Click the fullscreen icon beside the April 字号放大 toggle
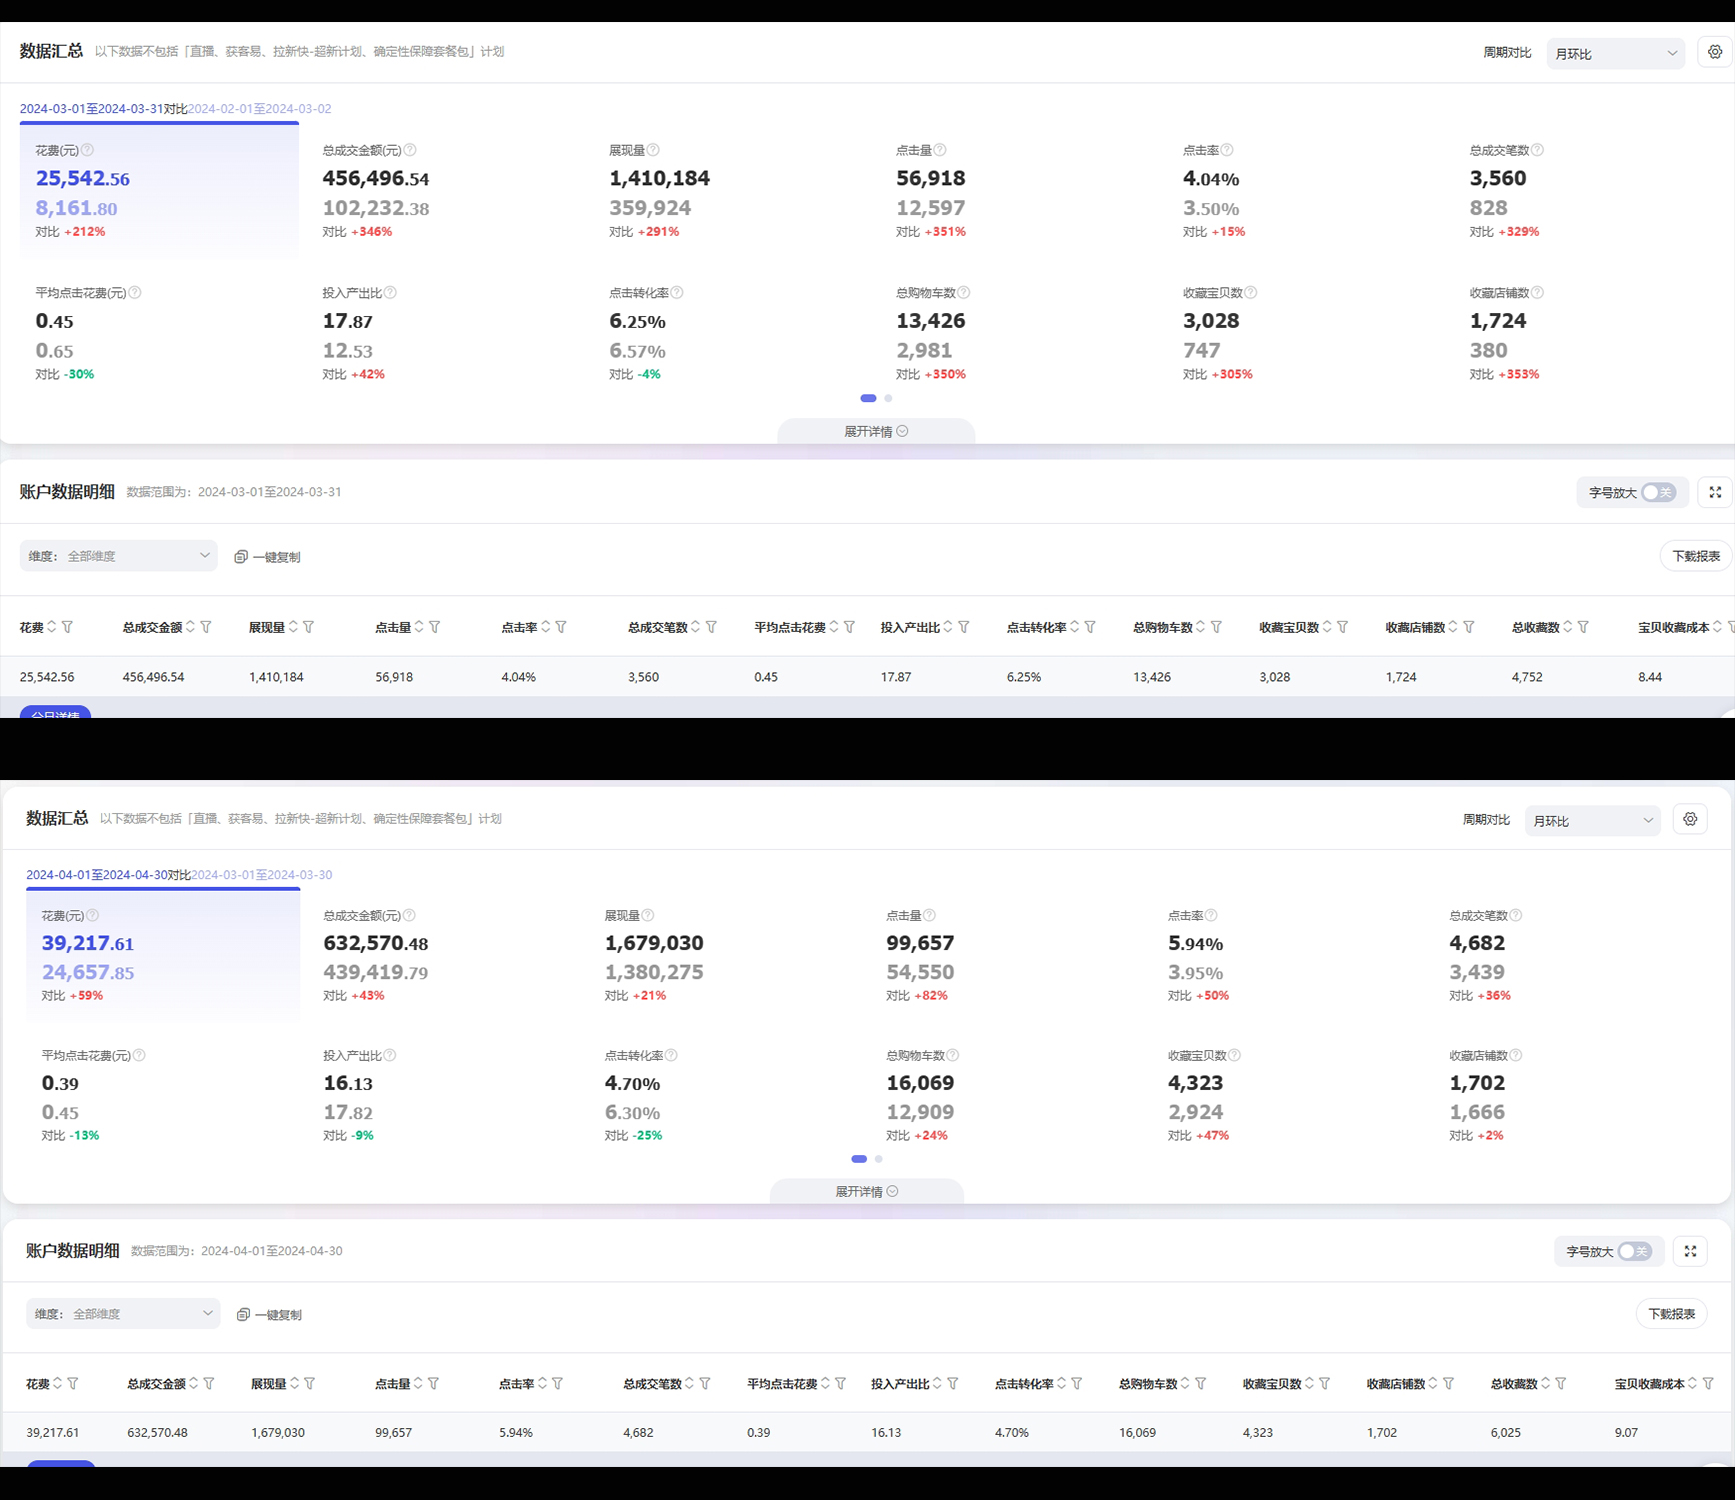 pos(1690,1251)
